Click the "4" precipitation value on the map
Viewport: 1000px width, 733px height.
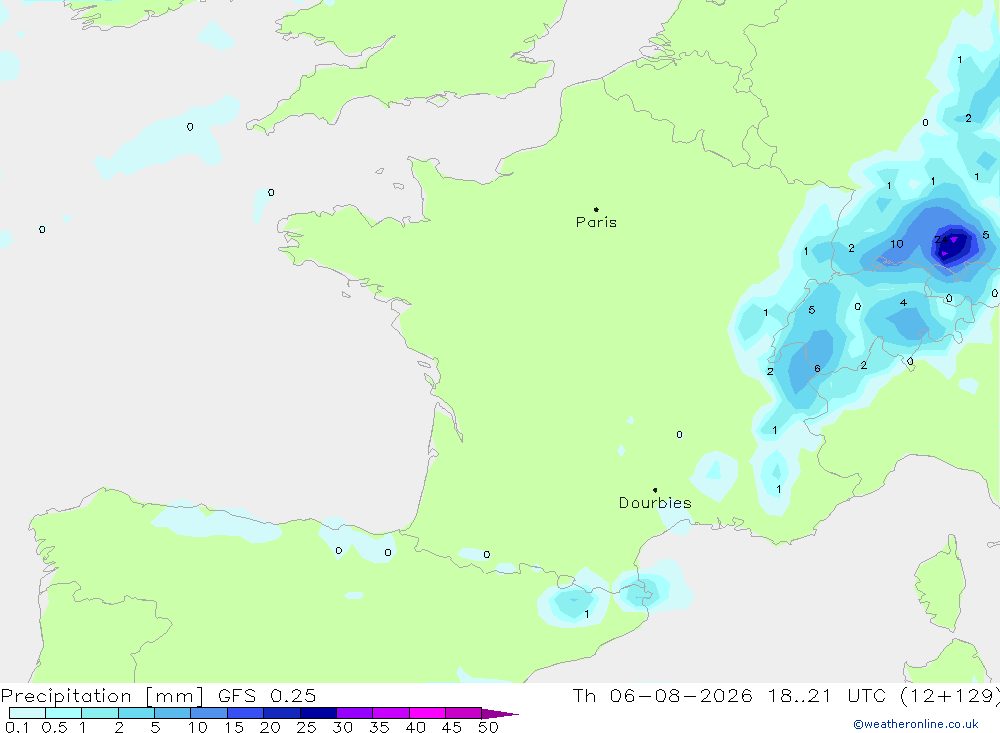903,302
